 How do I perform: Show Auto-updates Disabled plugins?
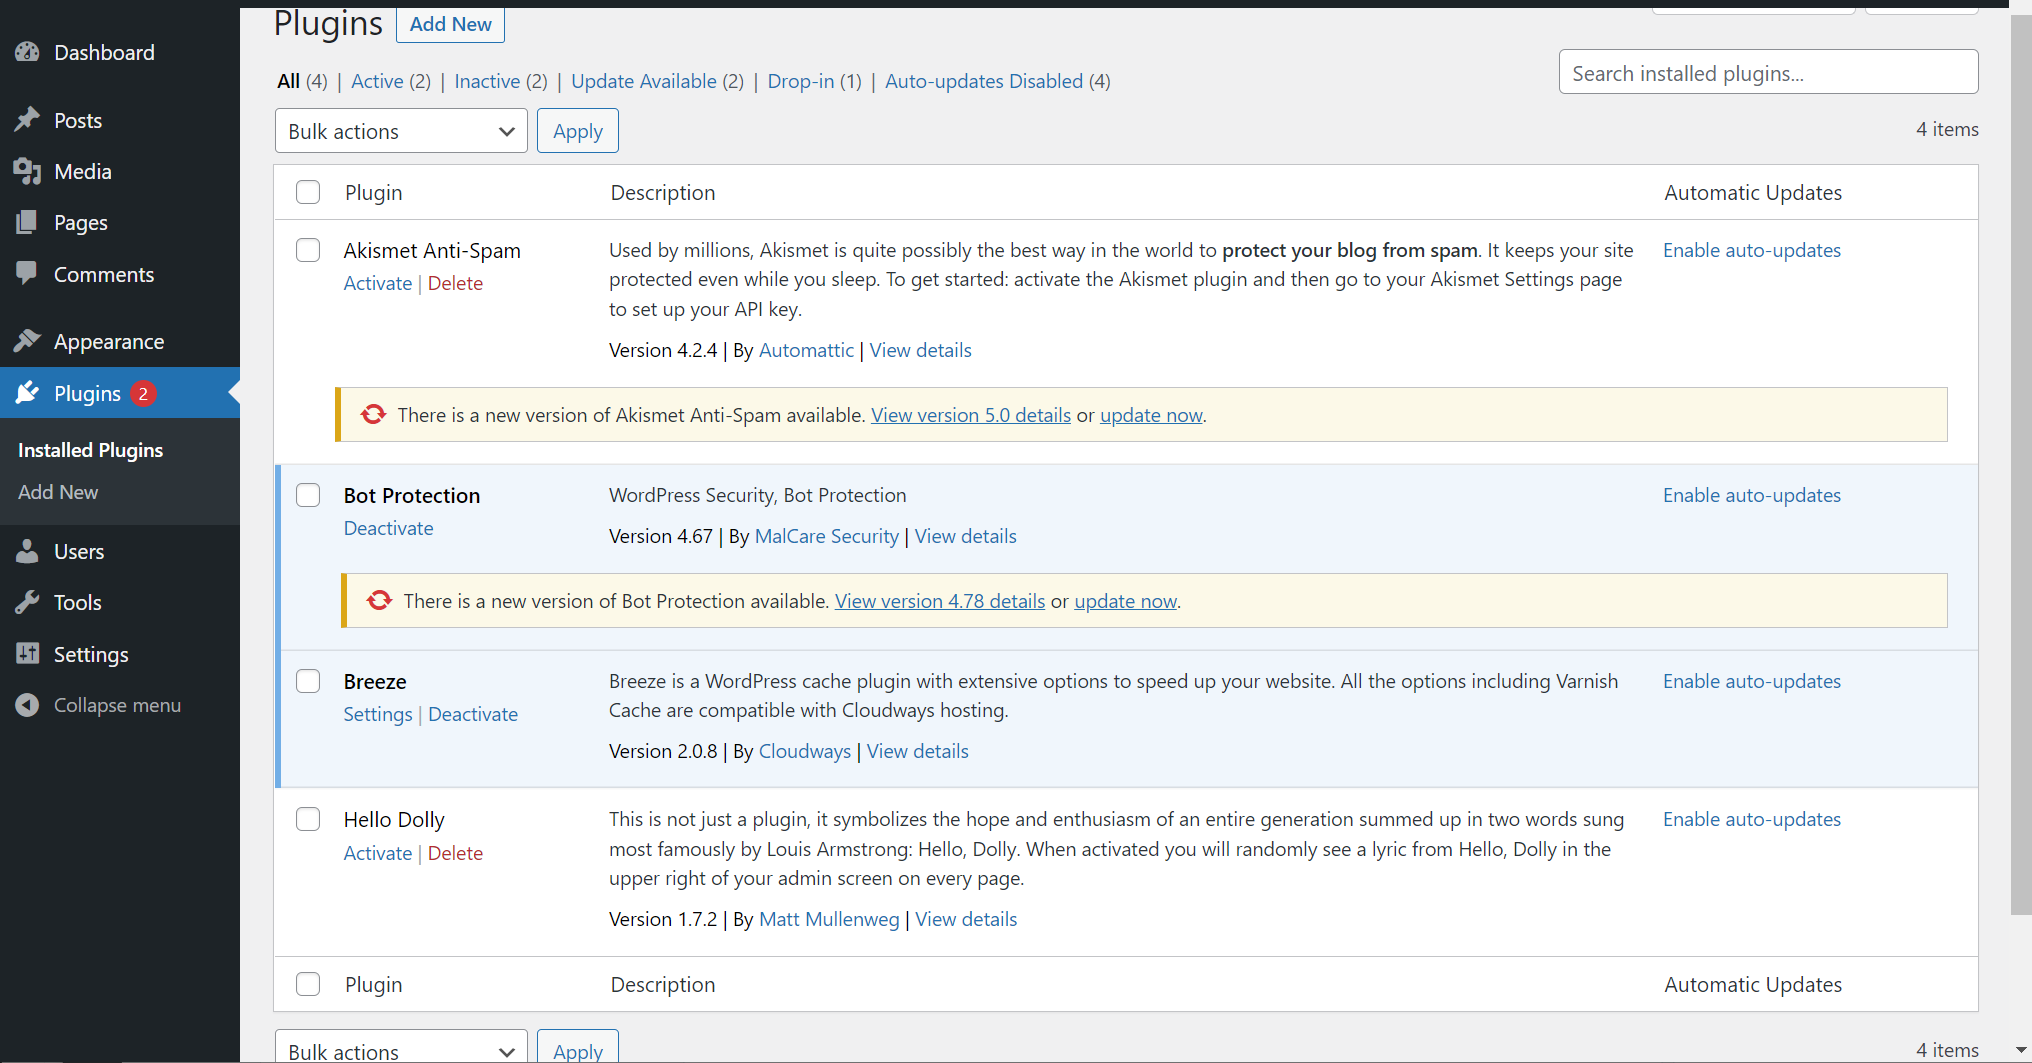(984, 81)
